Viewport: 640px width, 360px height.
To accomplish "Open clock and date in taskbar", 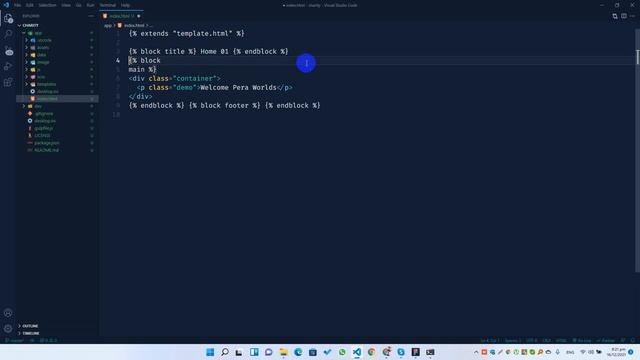I will coord(616,352).
